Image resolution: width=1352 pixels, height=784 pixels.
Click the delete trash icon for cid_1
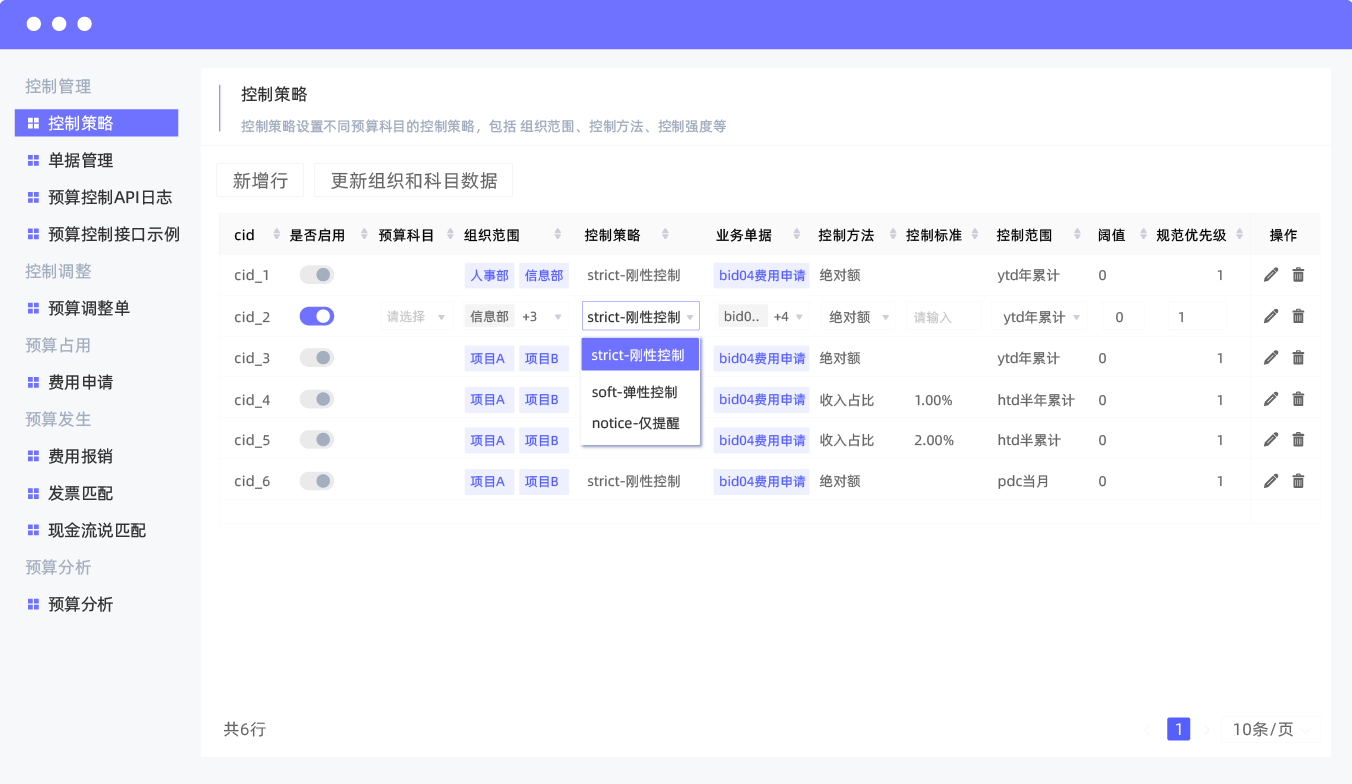[x=1298, y=275]
